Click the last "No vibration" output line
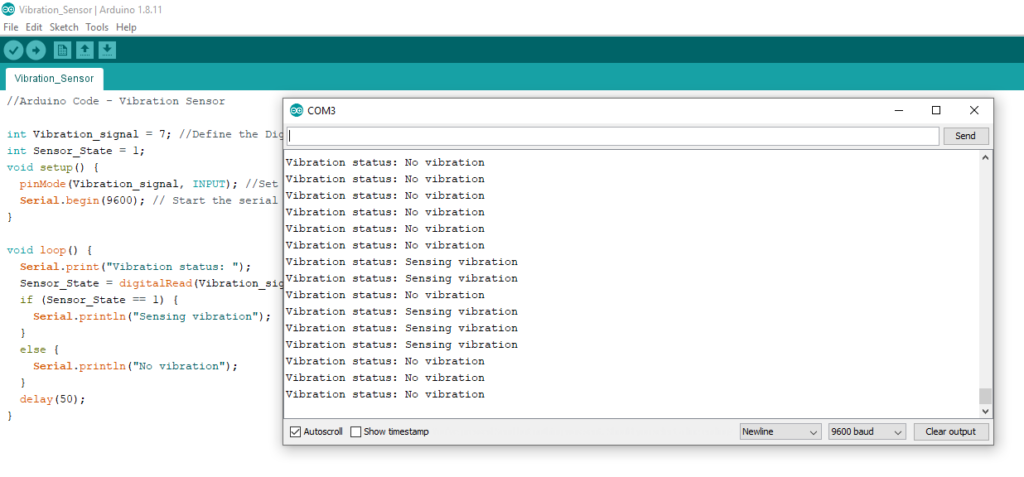The width and height of the screenshot is (1024, 477). coord(385,395)
